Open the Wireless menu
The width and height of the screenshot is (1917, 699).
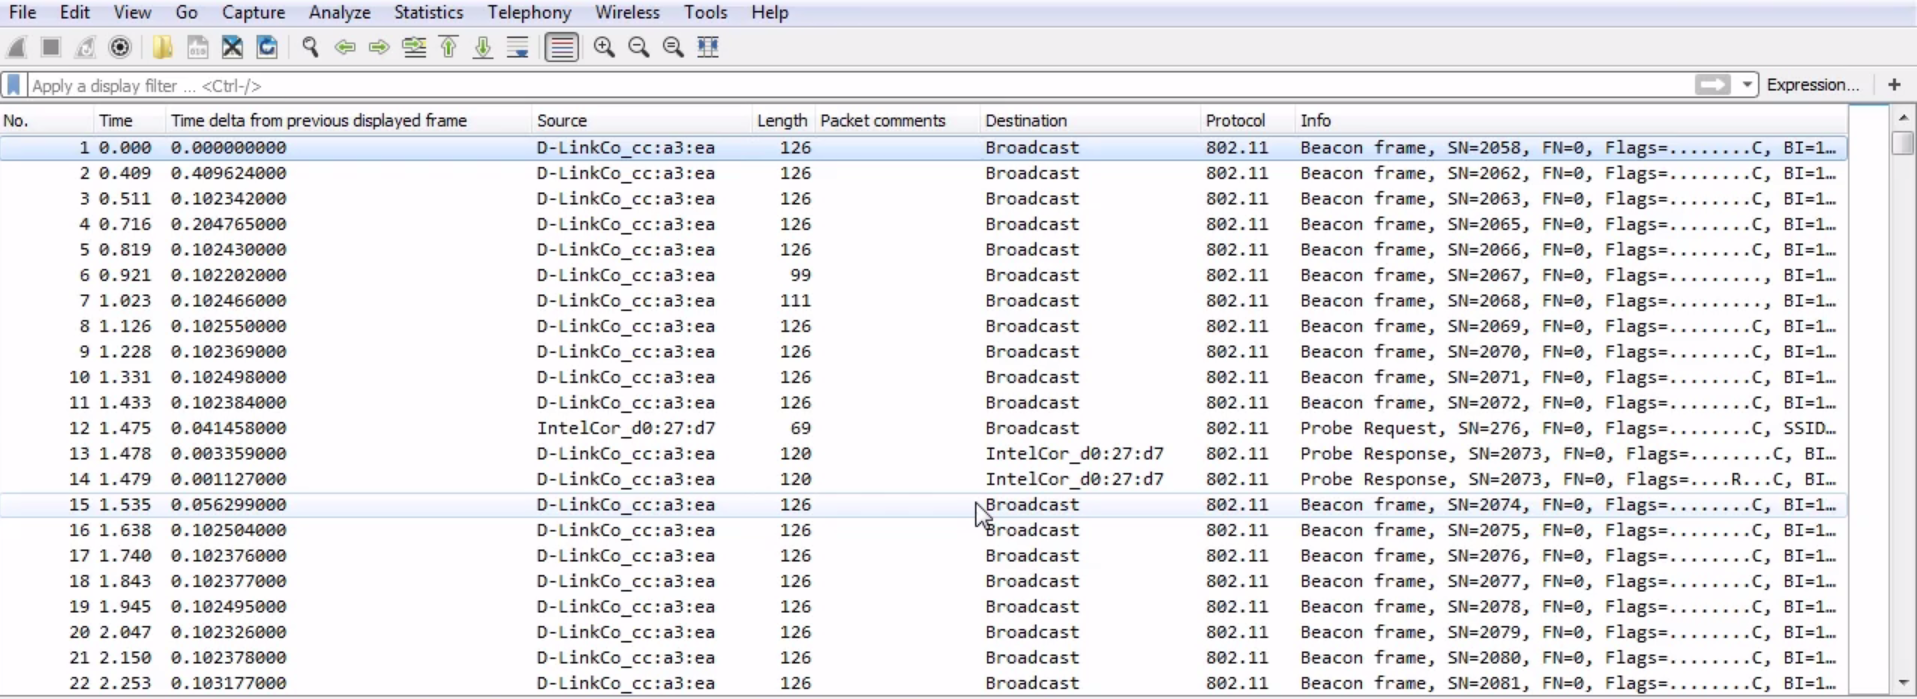tap(627, 13)
